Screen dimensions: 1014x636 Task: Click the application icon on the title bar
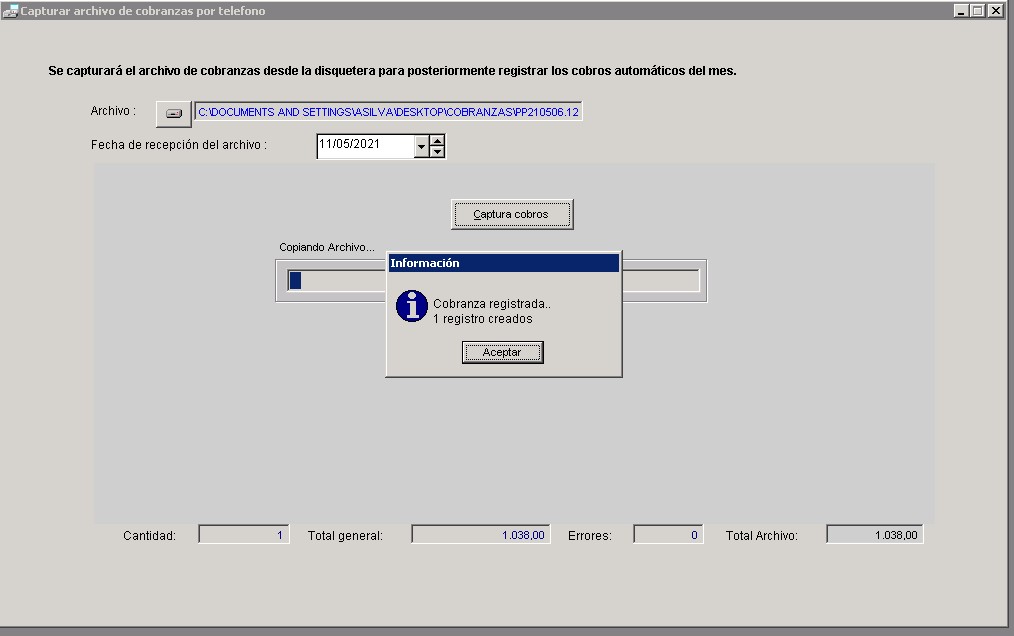pos(9,10)
